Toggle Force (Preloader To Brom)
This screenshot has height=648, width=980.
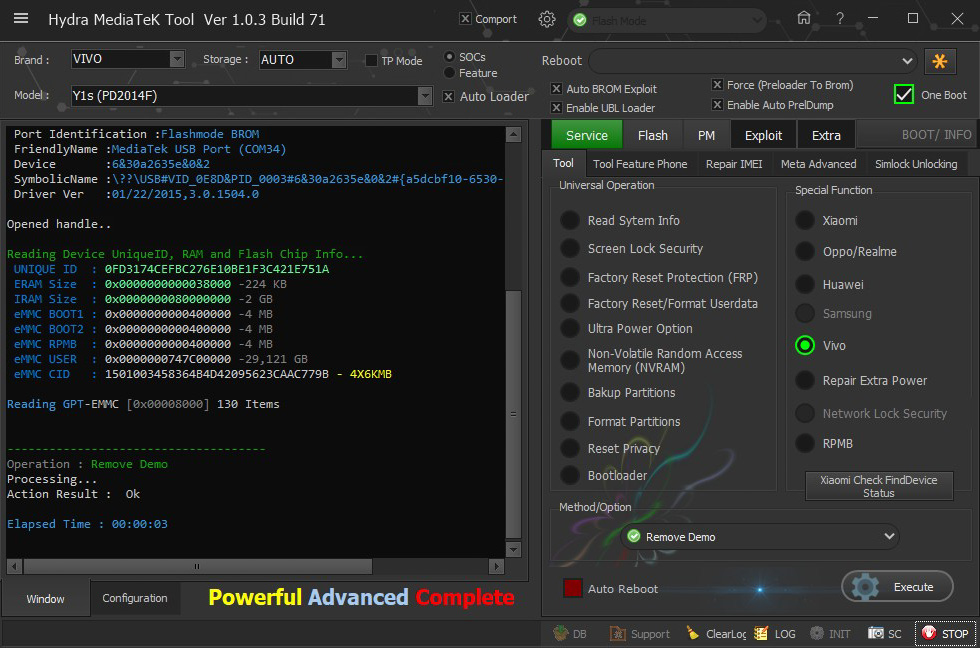(x=718, y=84)
